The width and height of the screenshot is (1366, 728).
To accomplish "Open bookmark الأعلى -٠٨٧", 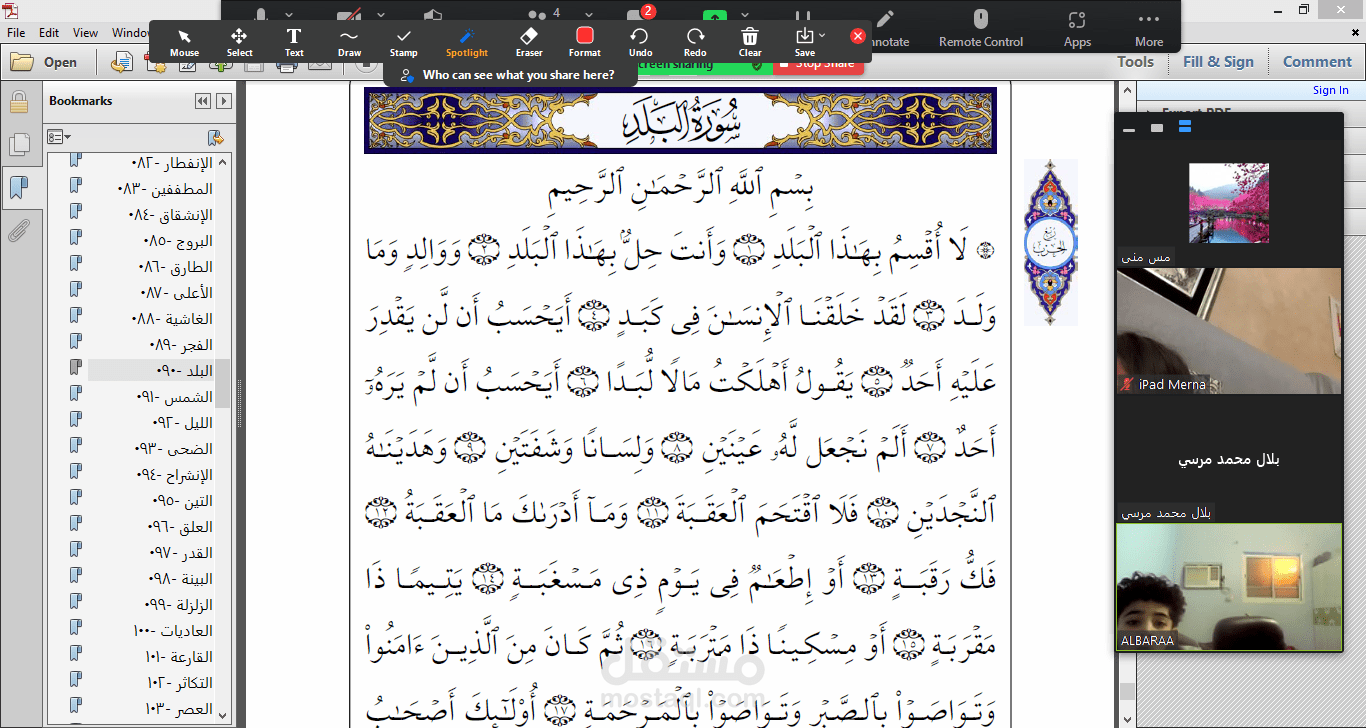I will tap(177, 293).
